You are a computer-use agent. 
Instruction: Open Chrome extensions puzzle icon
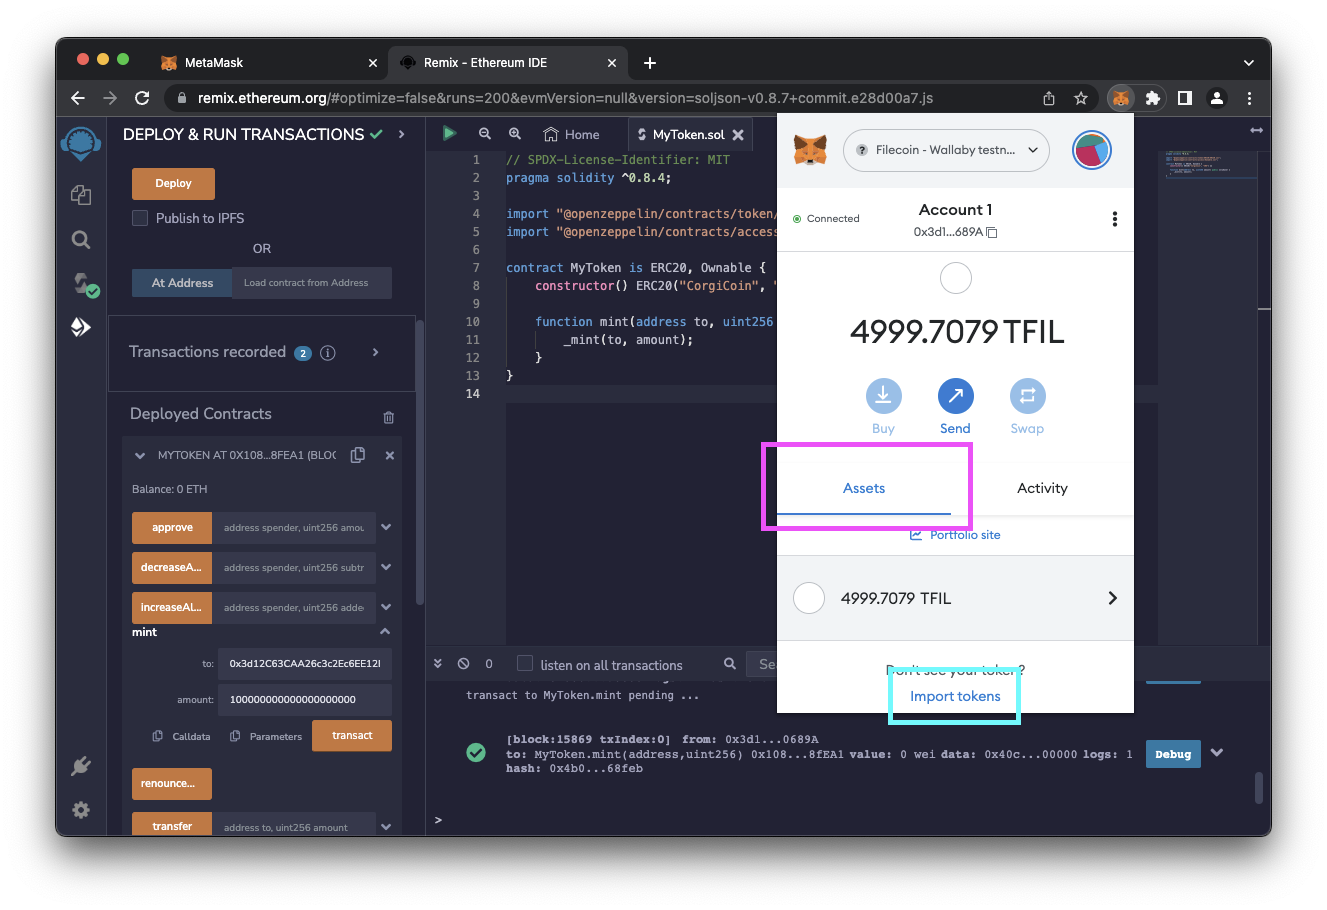(x=1153, y=98)
